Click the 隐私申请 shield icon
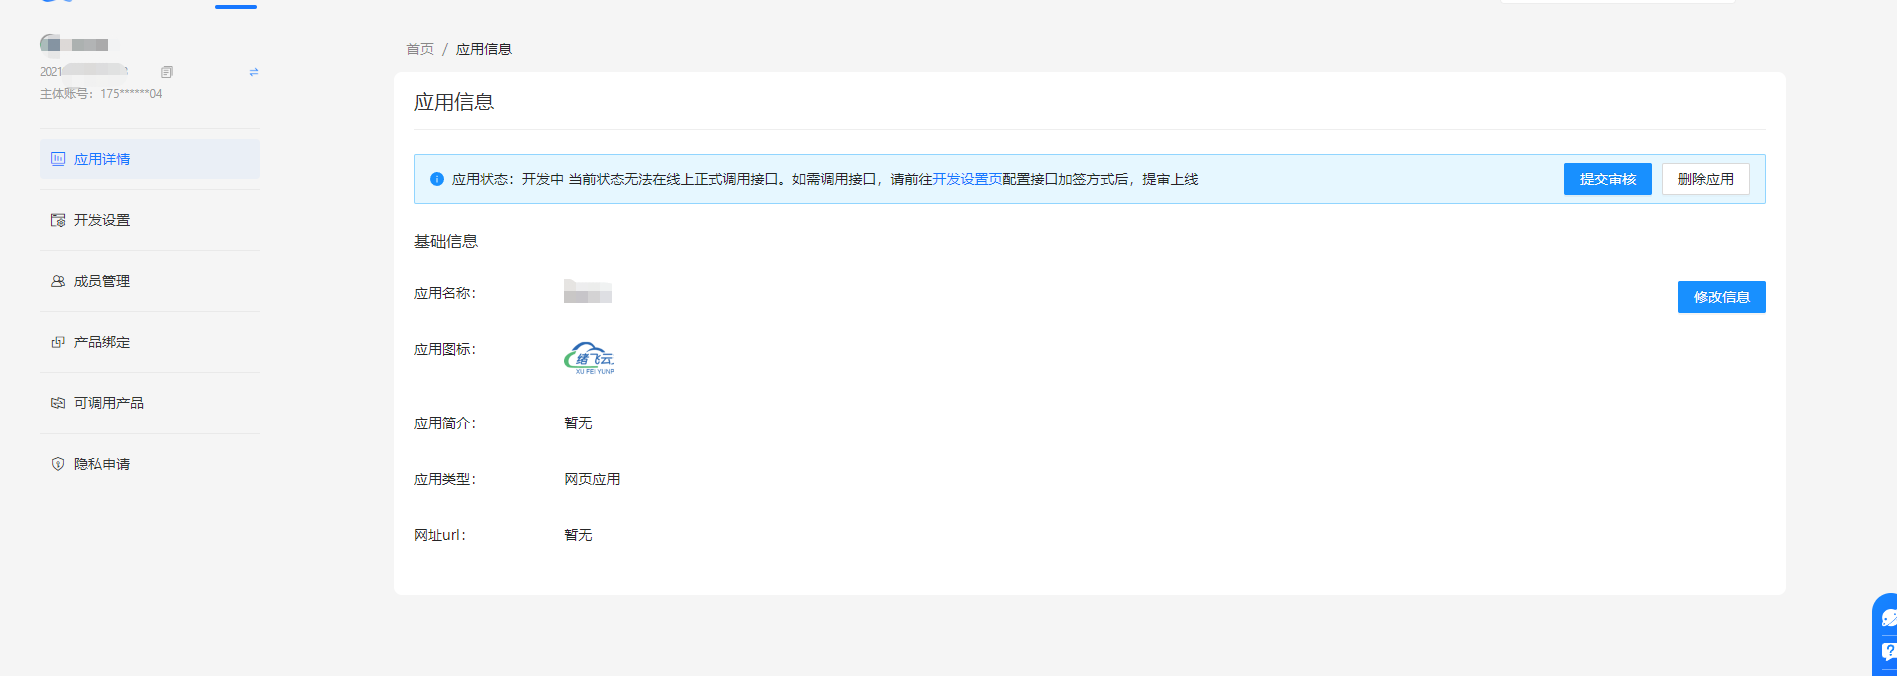Screen dimensions: 1897x676 coord(58,464)
